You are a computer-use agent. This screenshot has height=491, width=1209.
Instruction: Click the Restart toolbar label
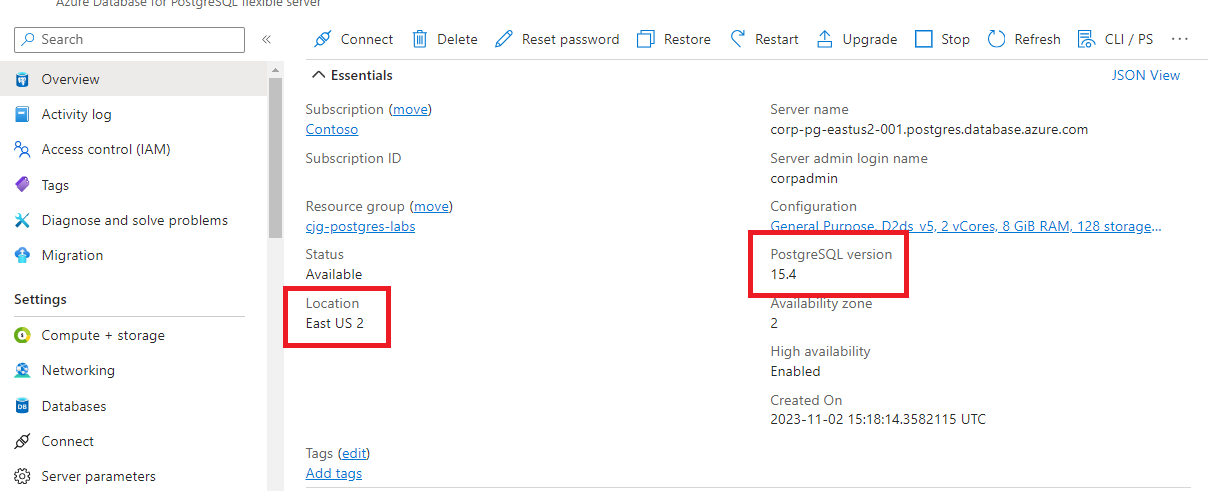[777, 39]
